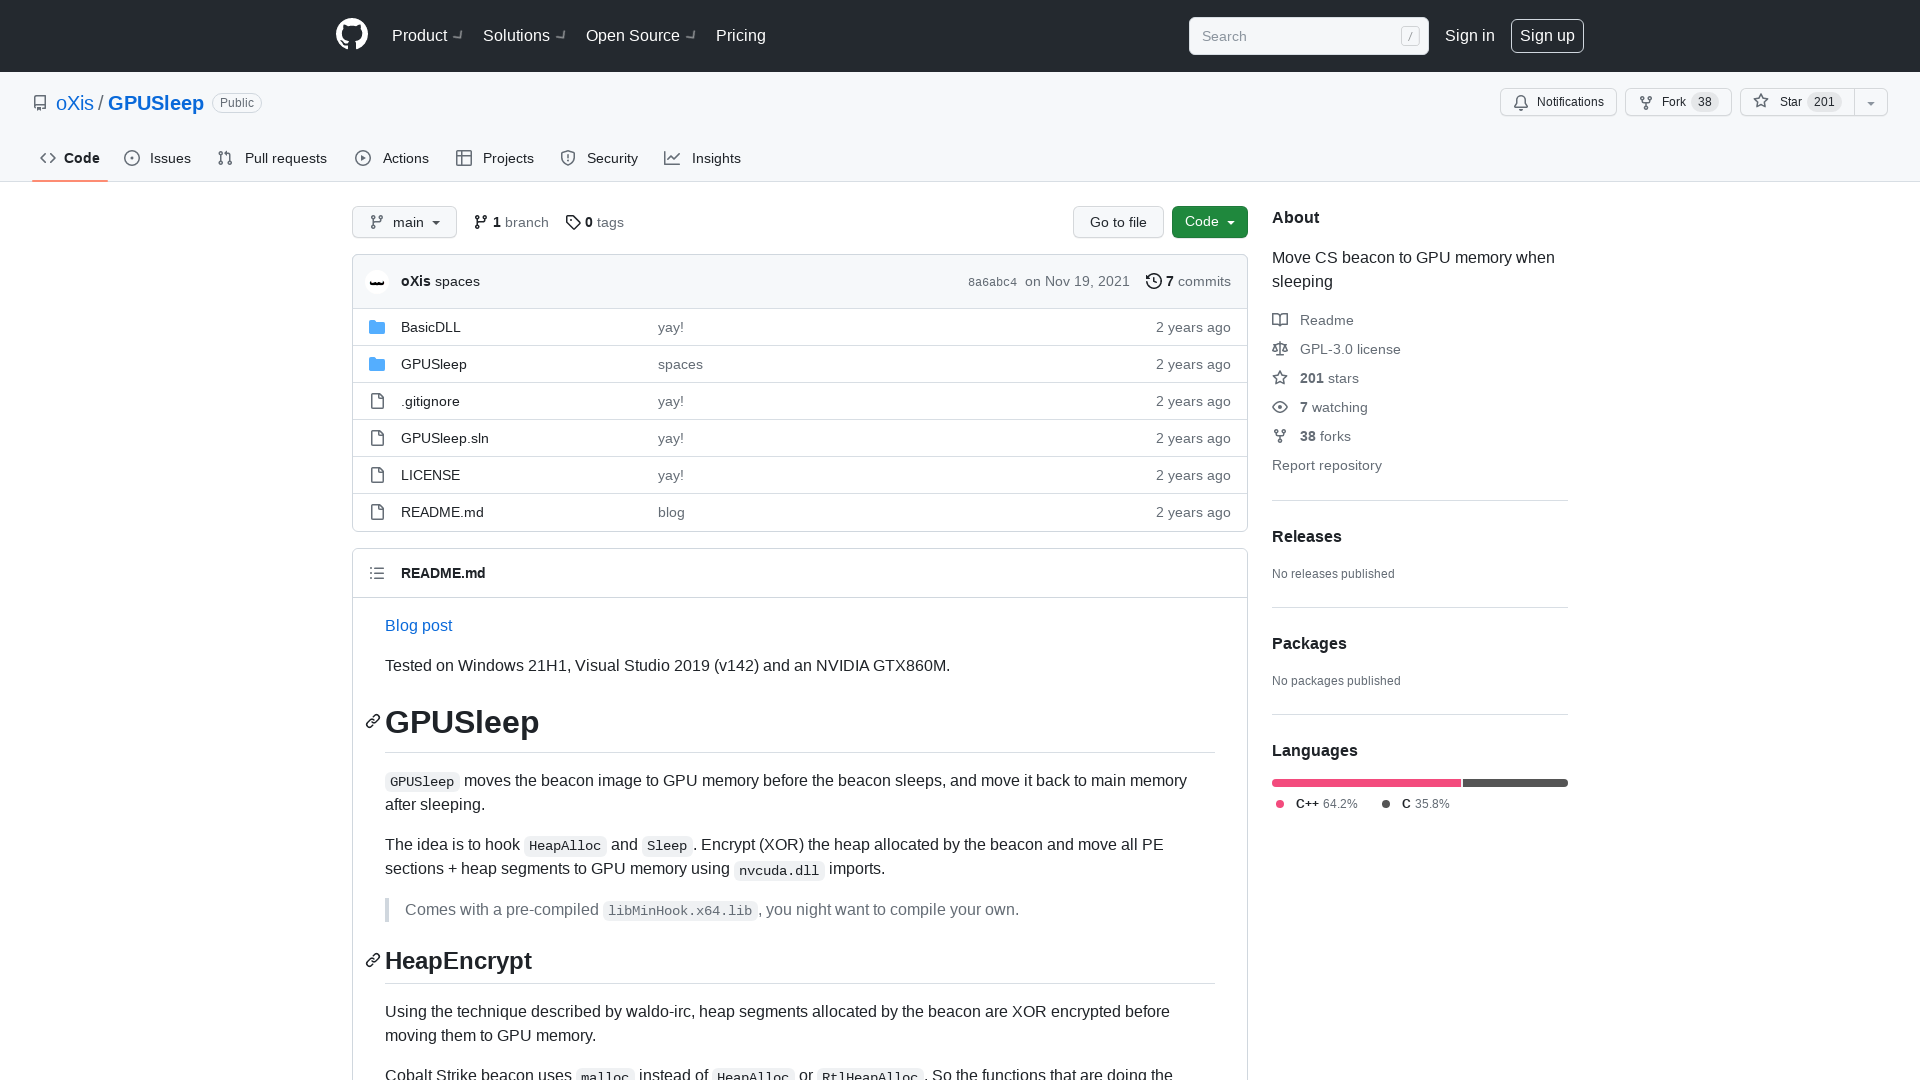Click the slash shortcut icon in search box

[1410, 36]
